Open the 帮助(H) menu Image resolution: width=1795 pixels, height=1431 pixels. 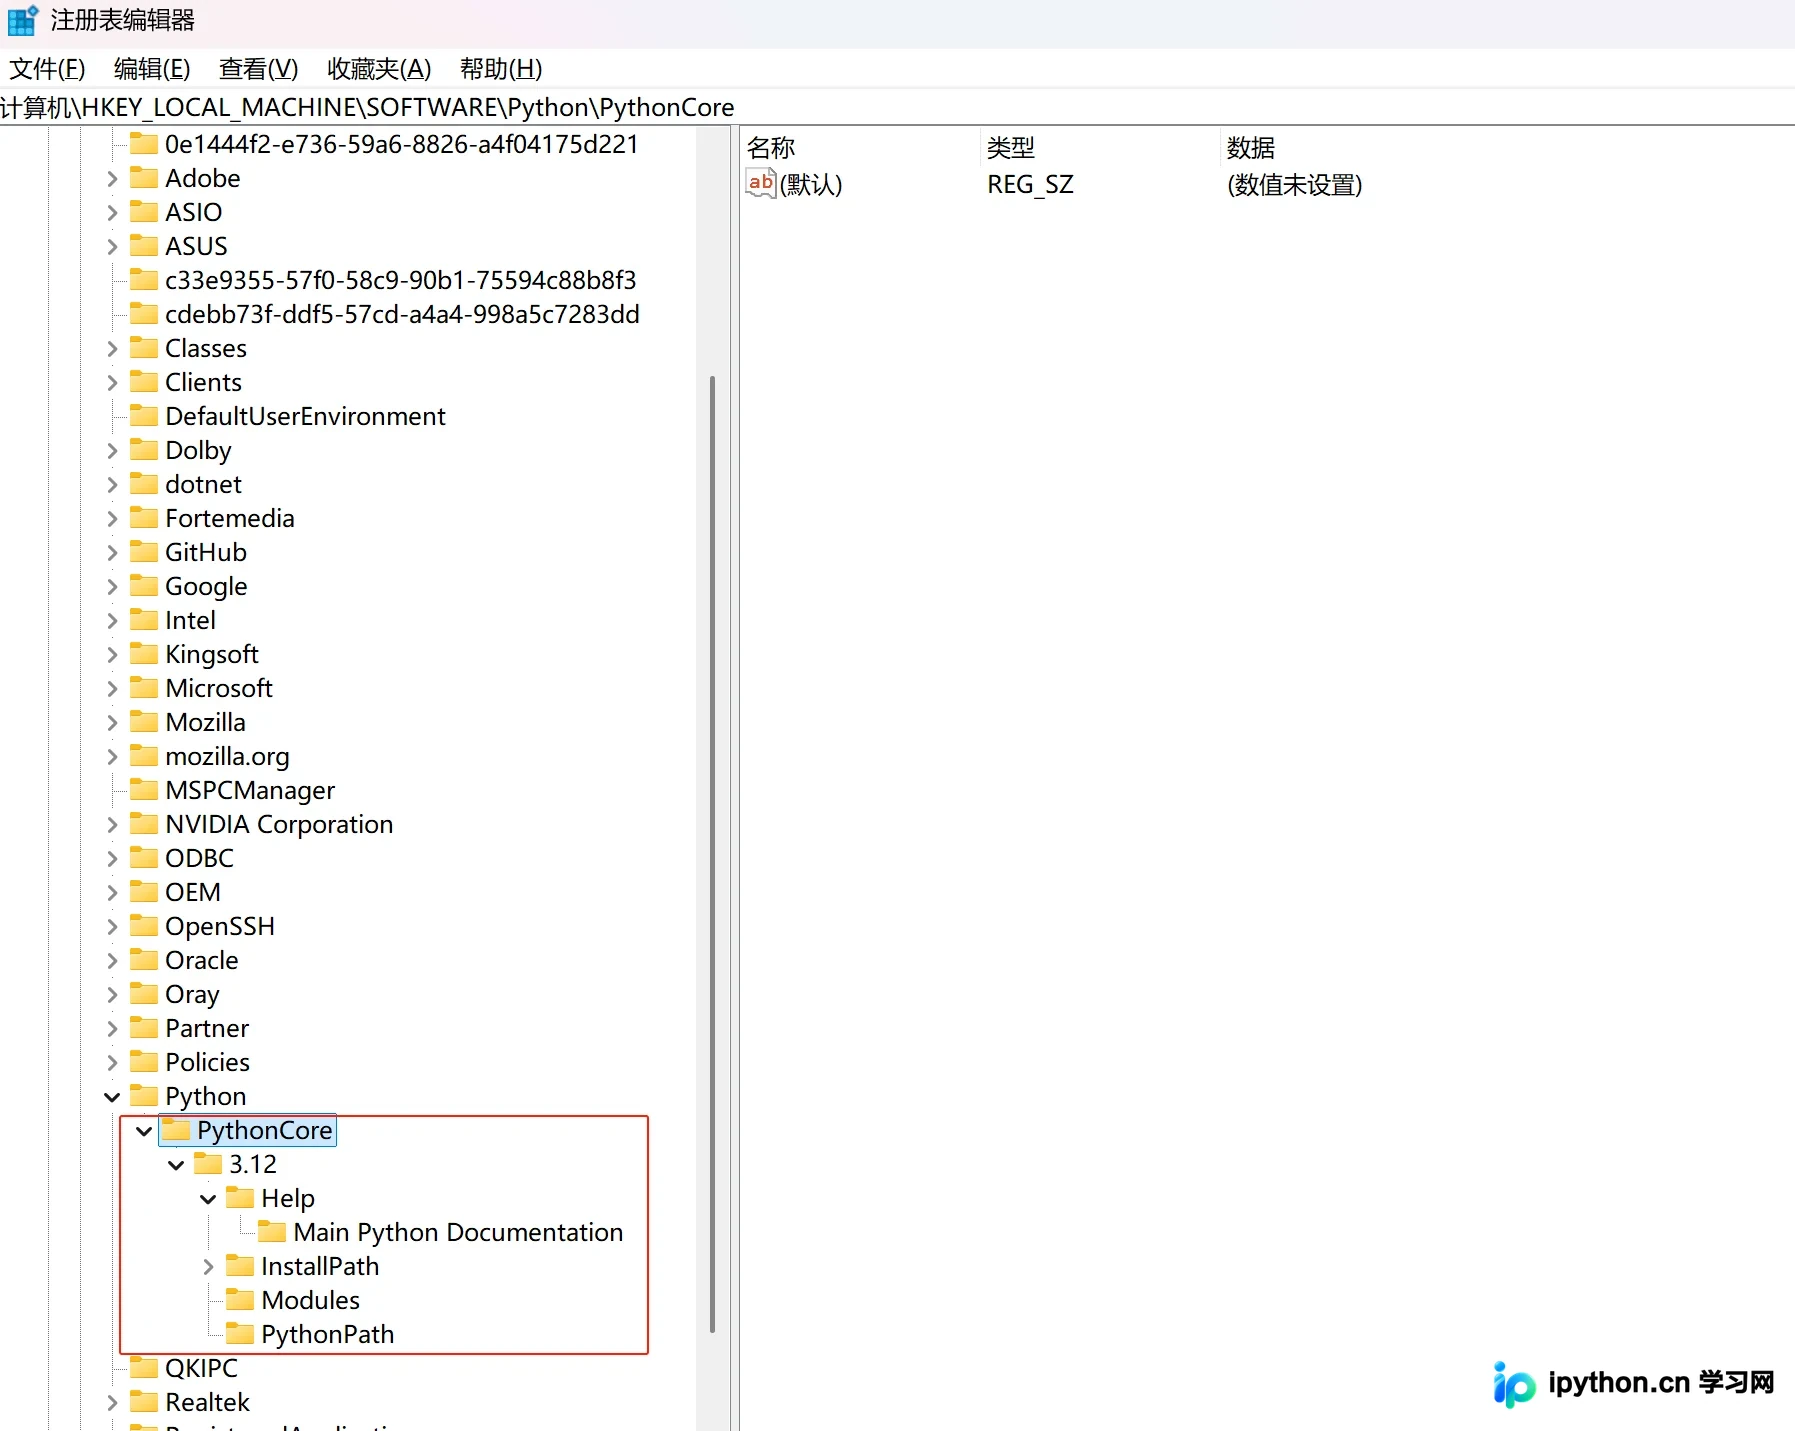[501, 69]
